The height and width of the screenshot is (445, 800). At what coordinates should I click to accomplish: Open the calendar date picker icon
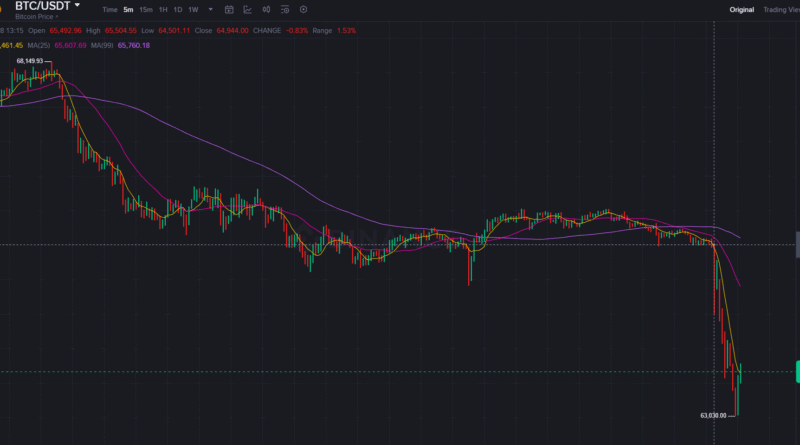[x=229, y=10]
